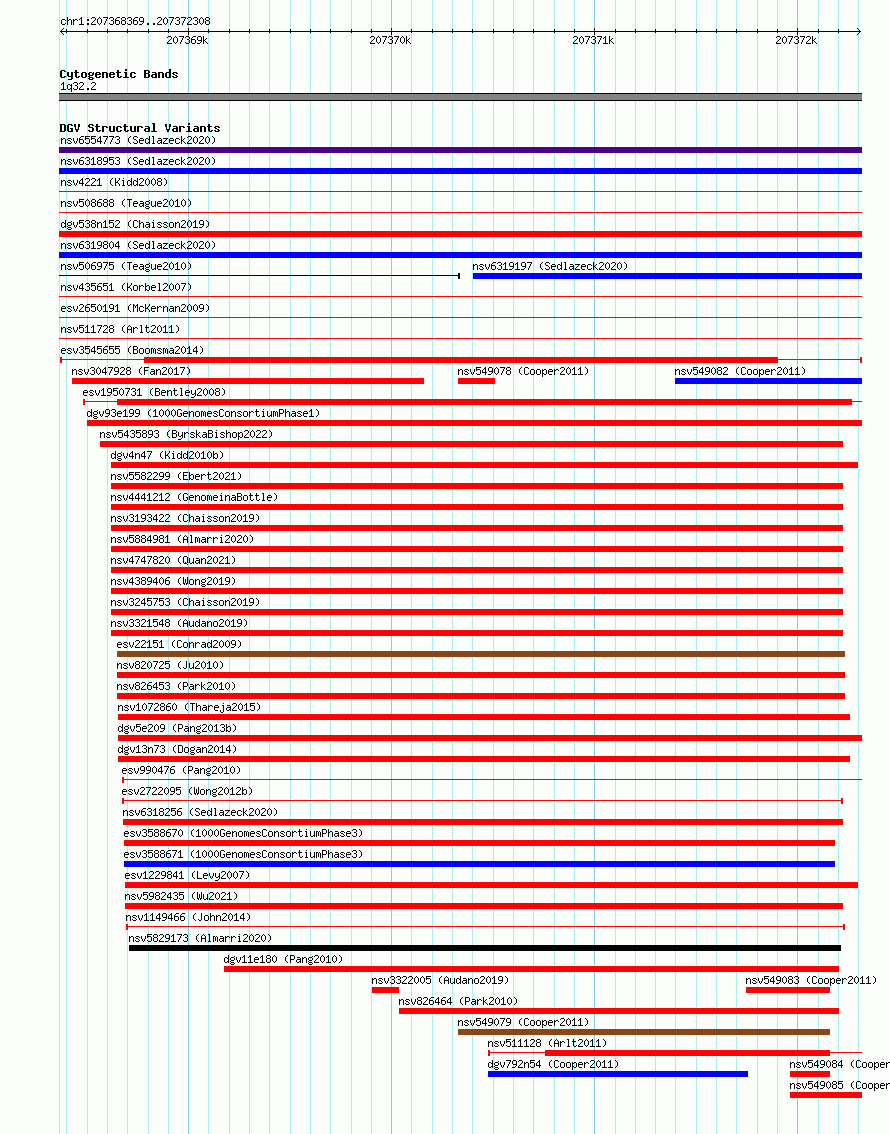Open nsv6318256 (Sedlazeck2020) variant
The height and width of the screenshot is (1134, 890).
click(200, 811)
